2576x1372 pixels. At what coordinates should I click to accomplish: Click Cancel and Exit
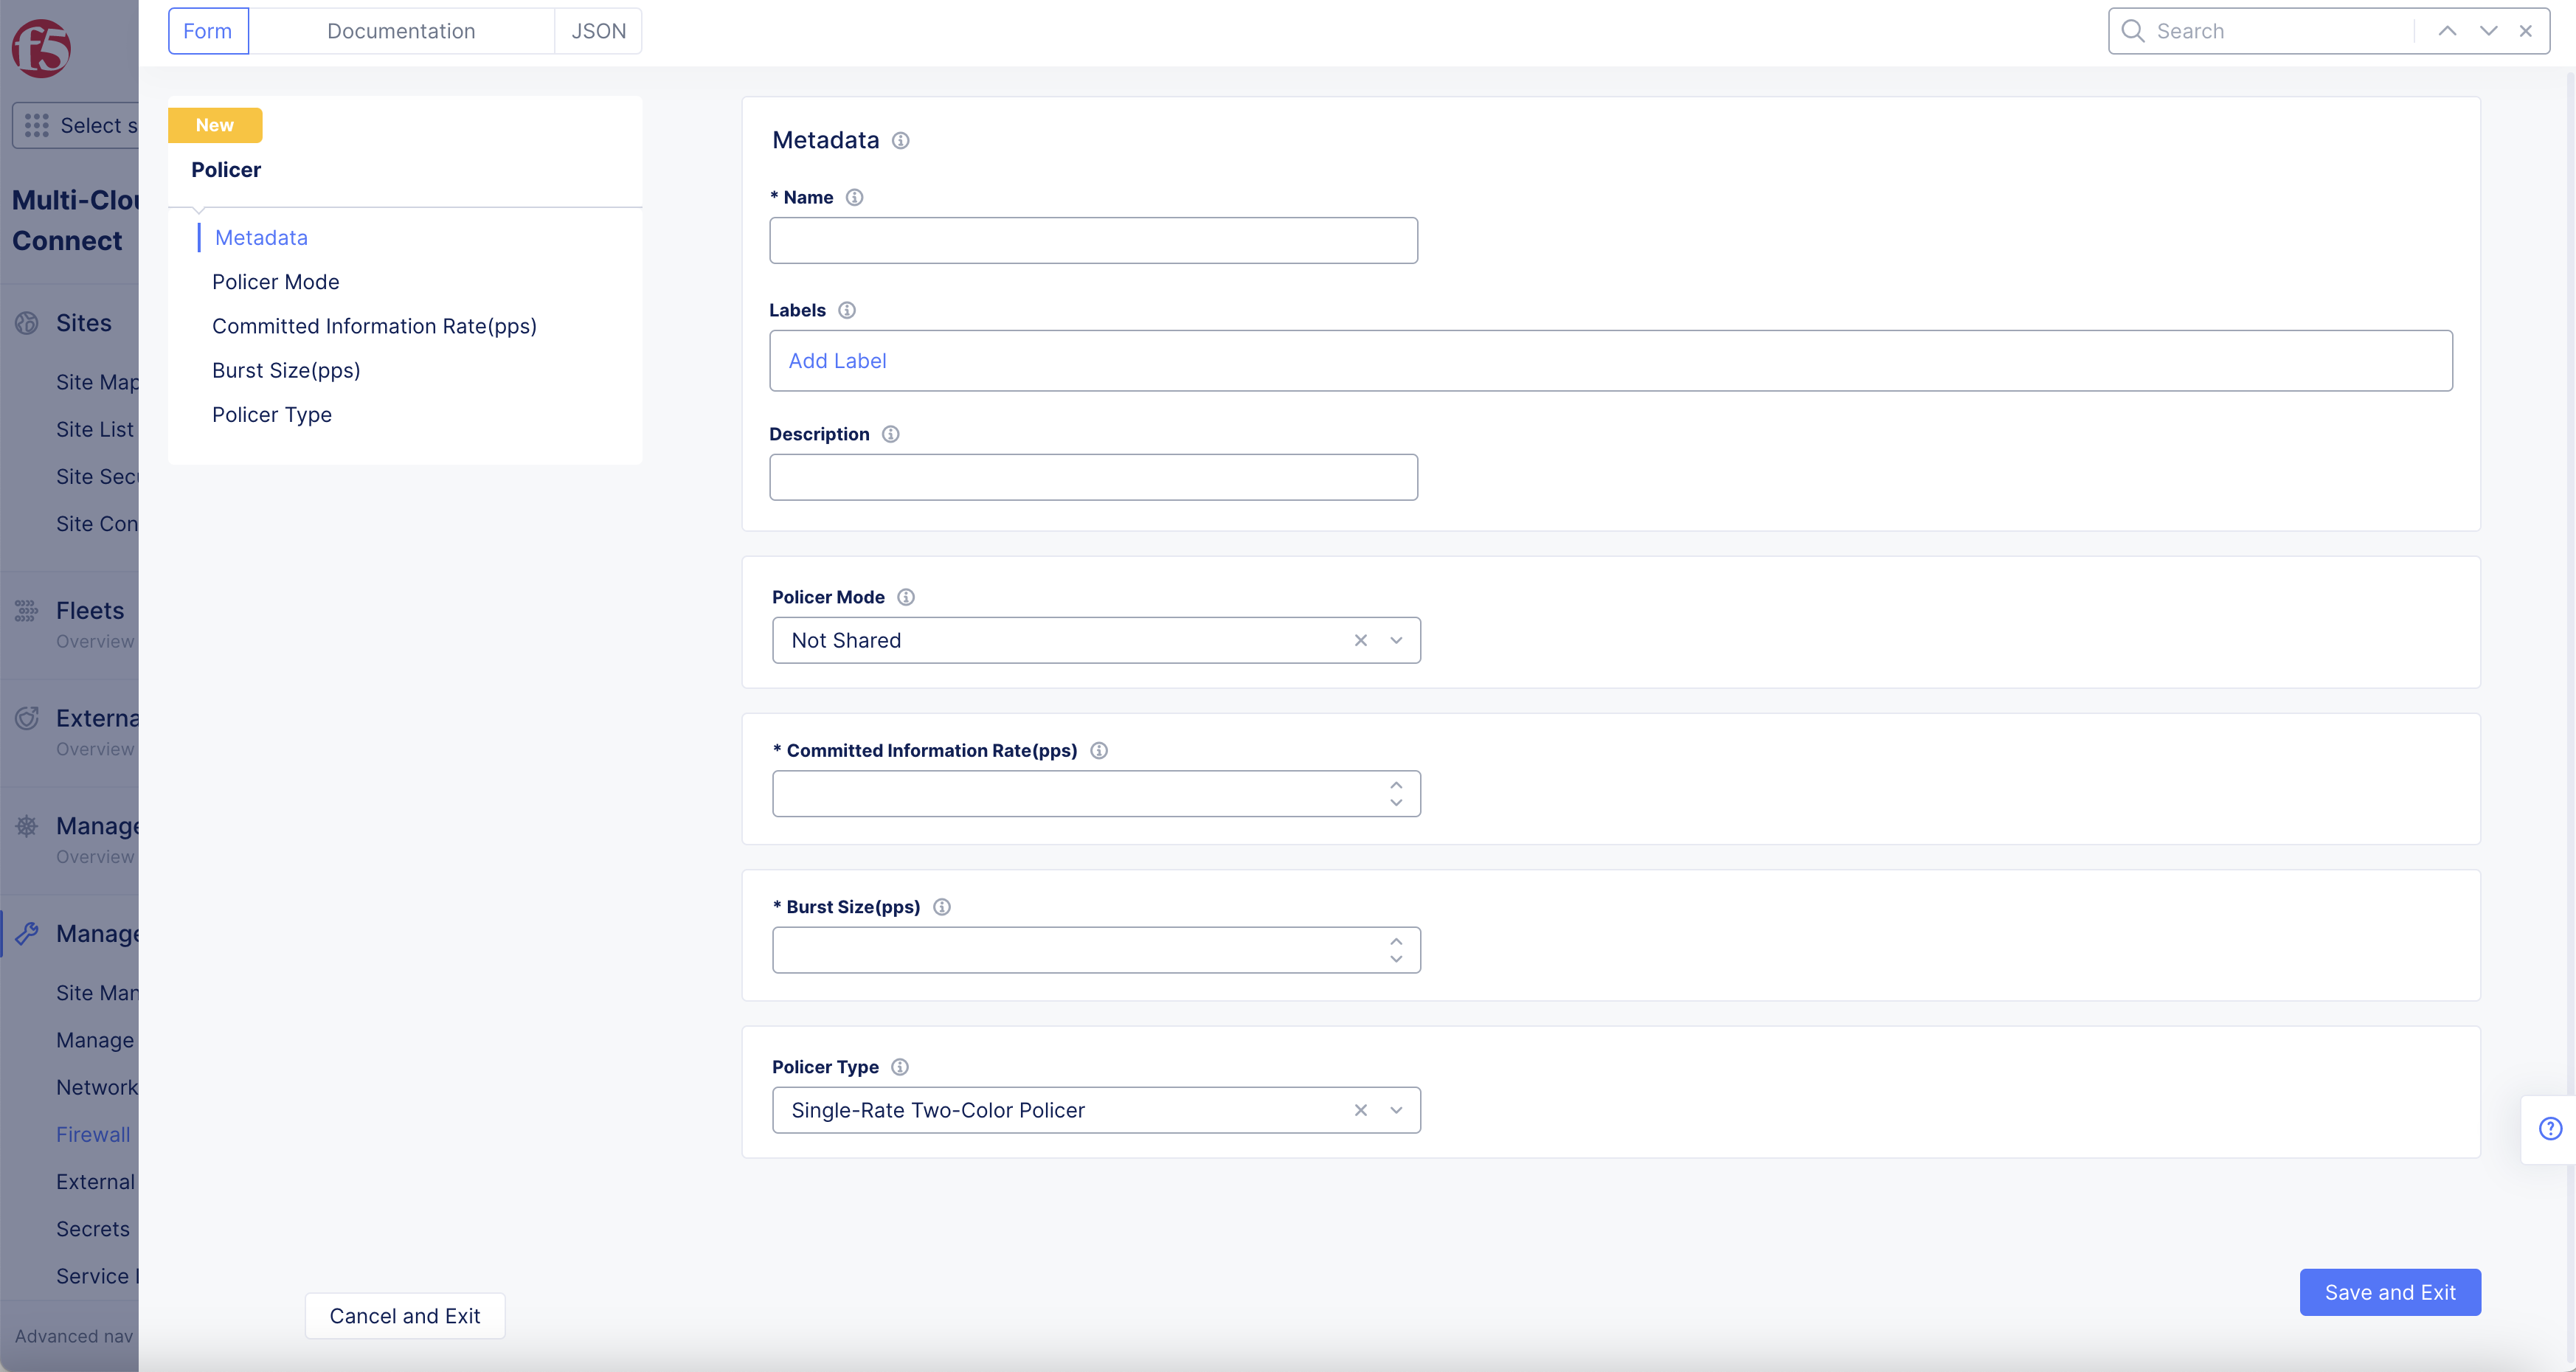click(x=404, y=1315)
